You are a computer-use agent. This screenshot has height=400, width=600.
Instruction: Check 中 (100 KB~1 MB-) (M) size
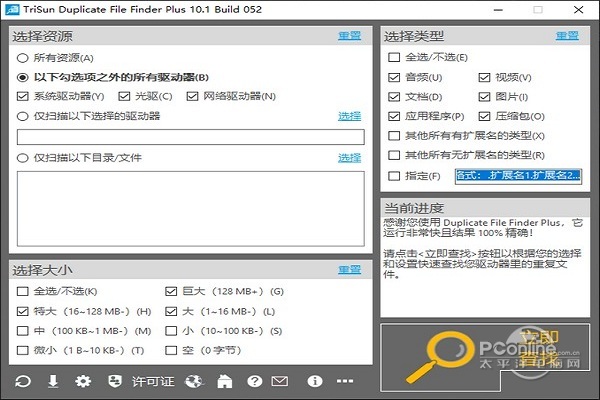click(23, 331)
